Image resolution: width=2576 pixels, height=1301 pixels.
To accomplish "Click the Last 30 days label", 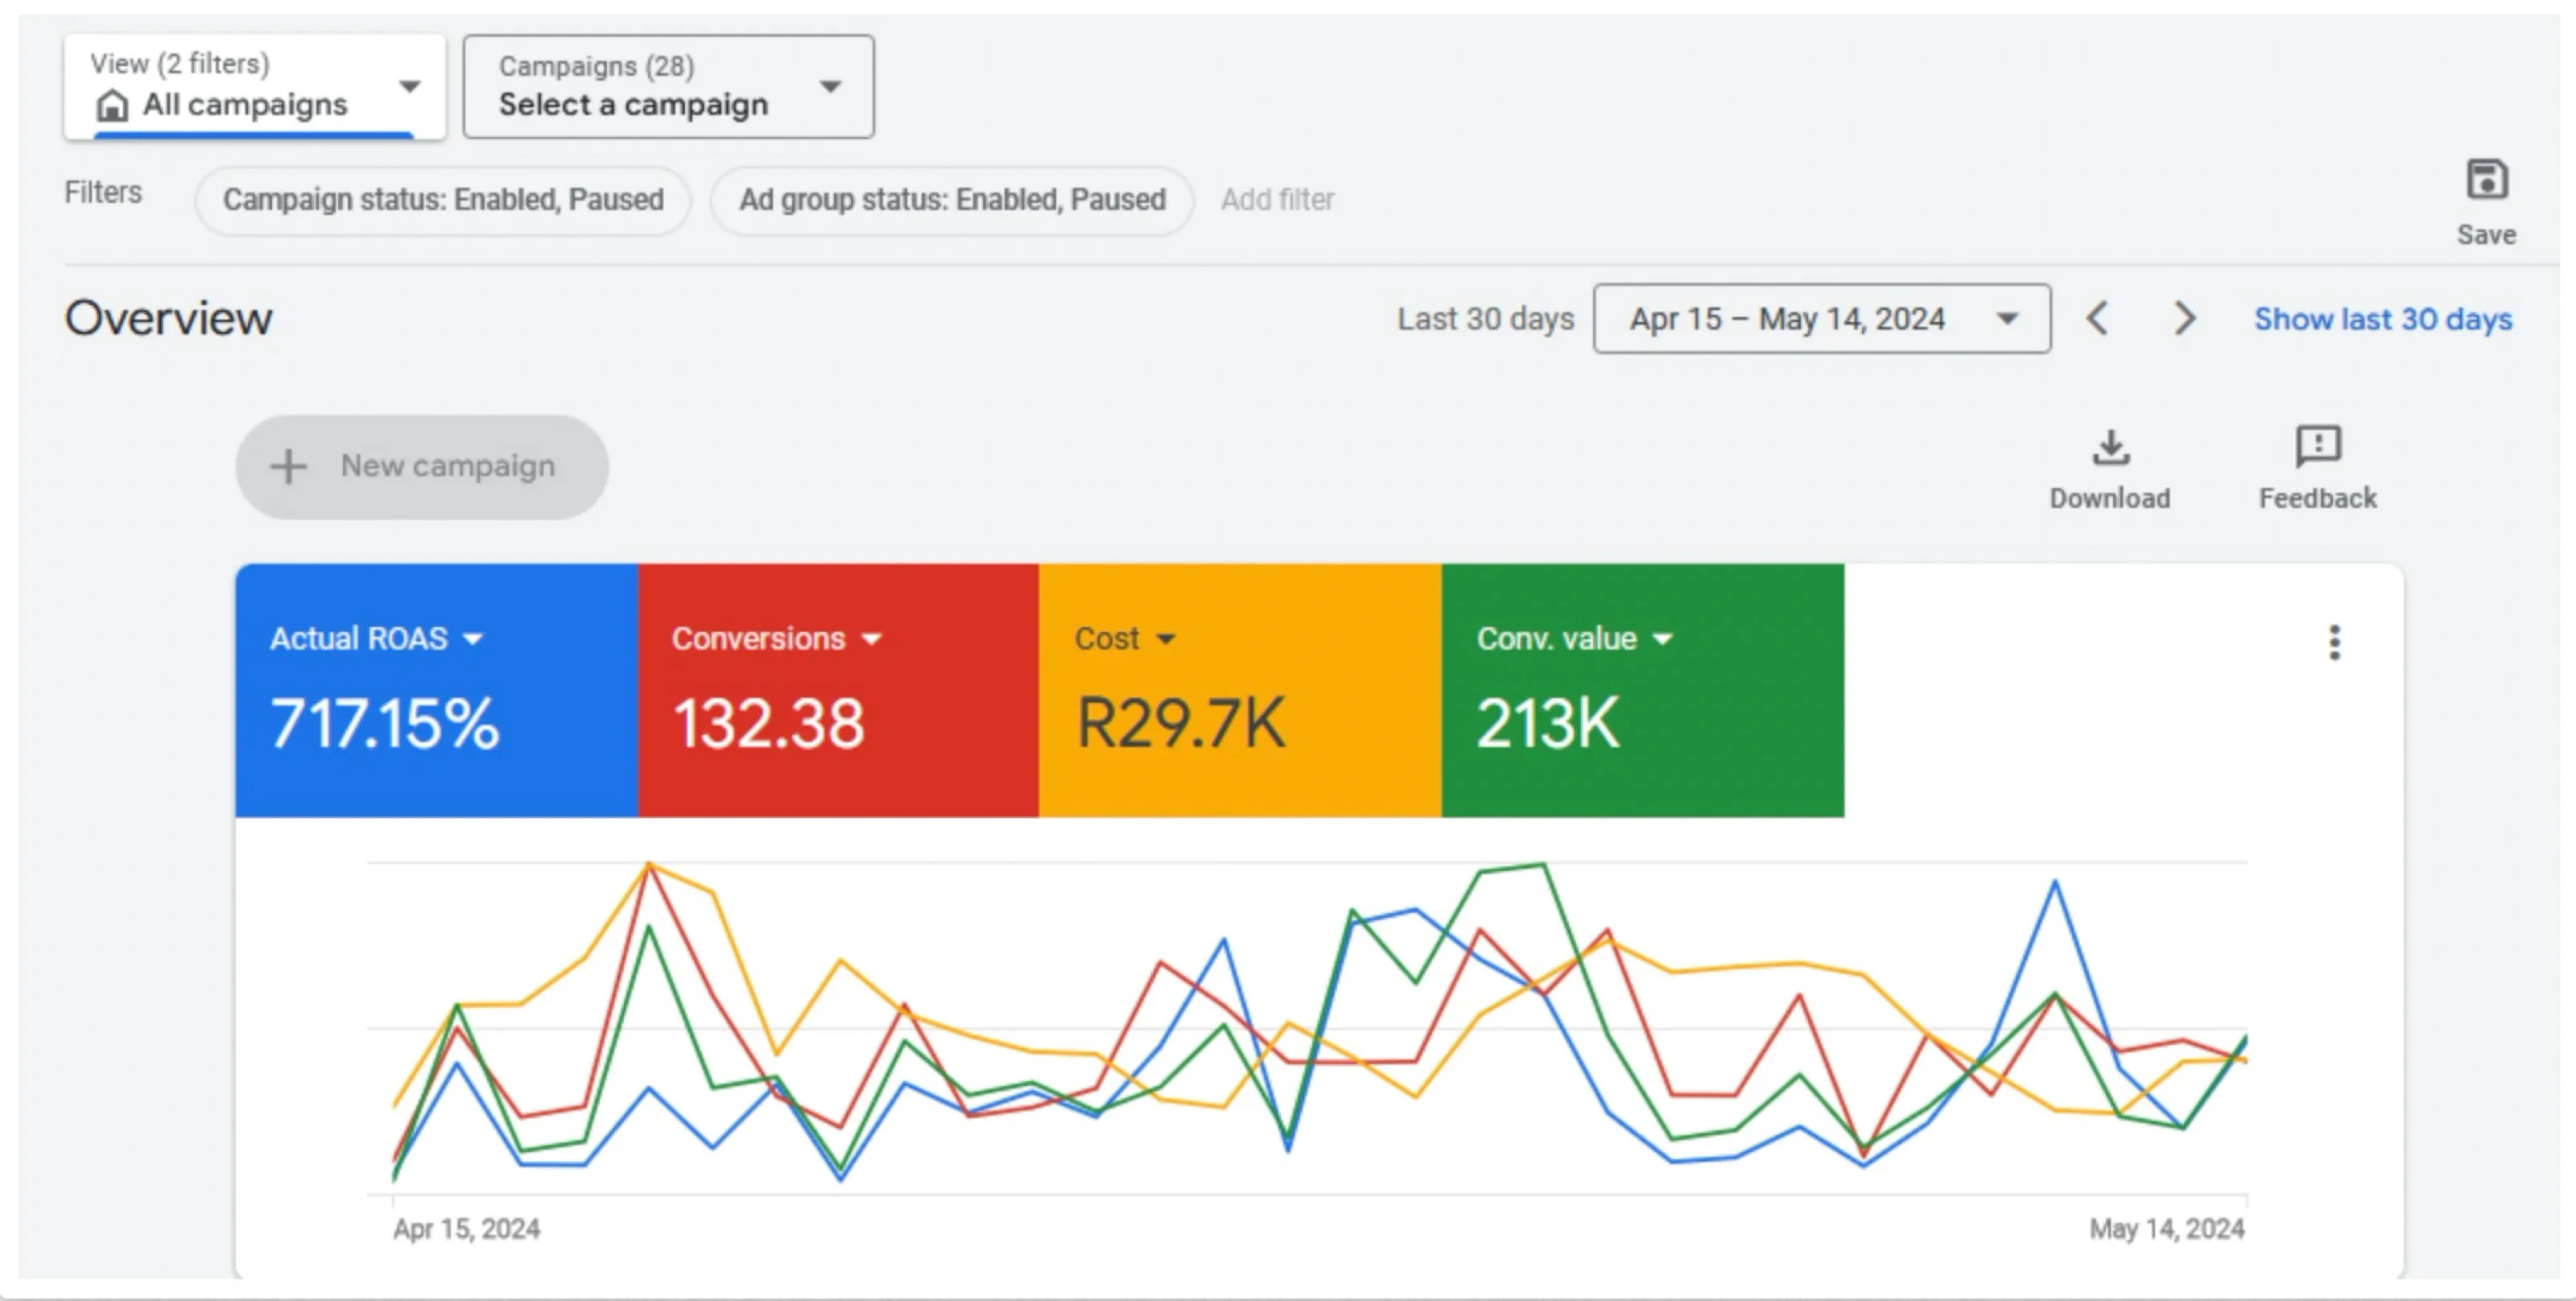I will (1485, 319).
